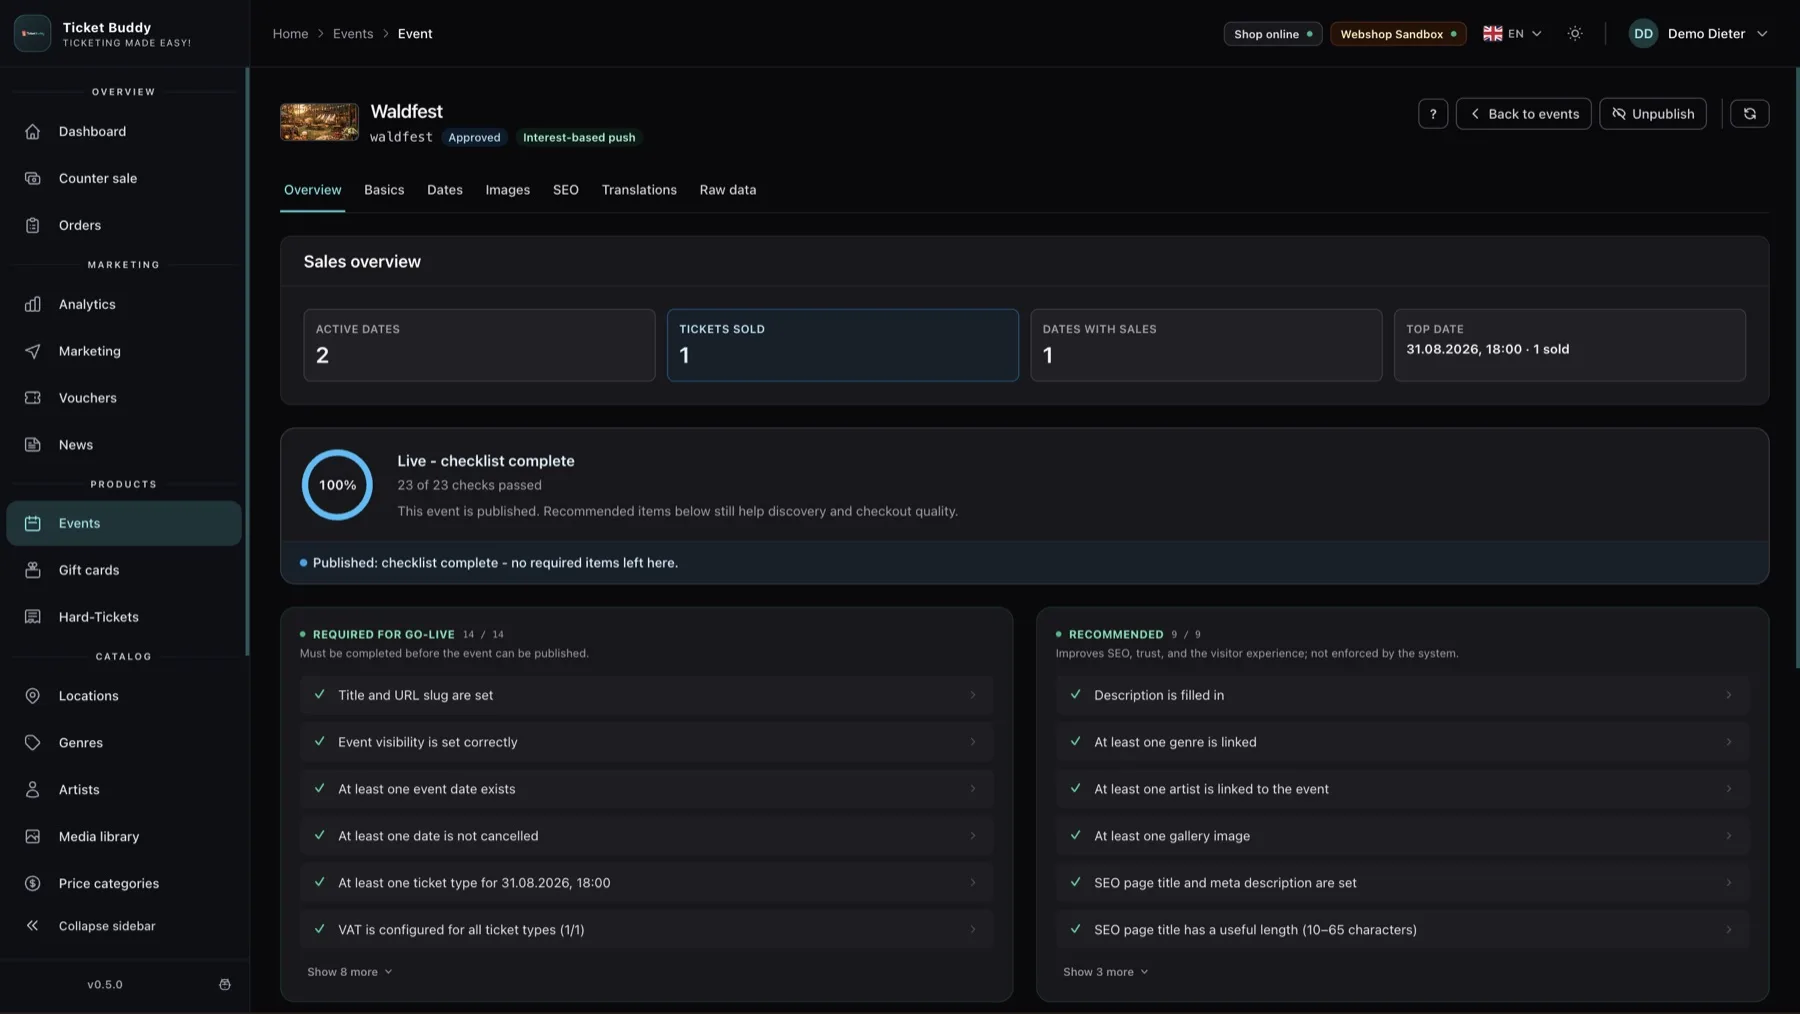Image resolution: width=1800 pixels, height=1014 pixels.
Task: Expand Show 3 more recommended items
Action: click(1105, 972)
